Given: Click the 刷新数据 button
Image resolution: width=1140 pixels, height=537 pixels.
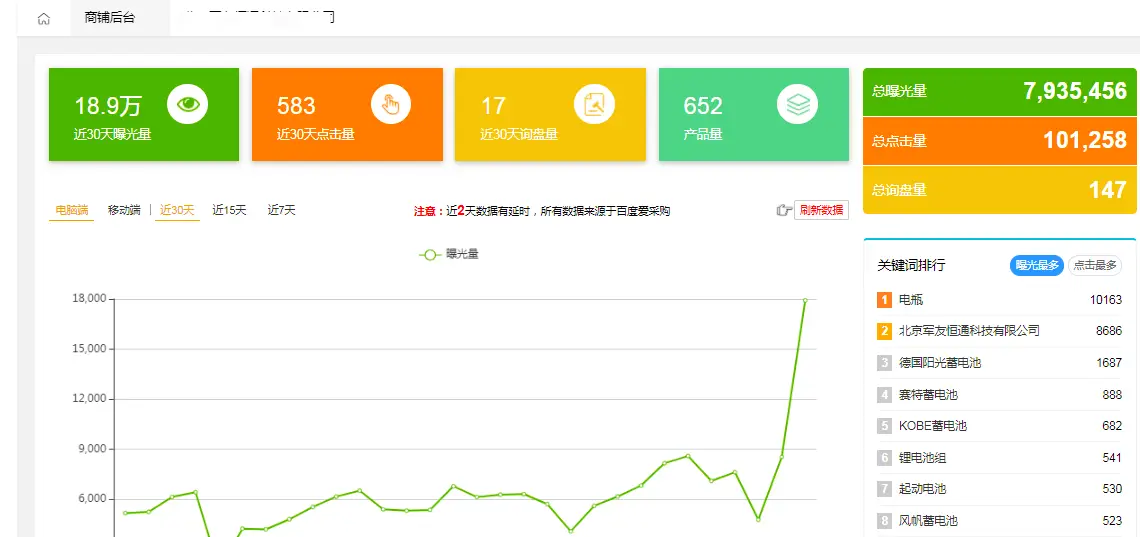Looking at the screenshot, I should point(822,211).
